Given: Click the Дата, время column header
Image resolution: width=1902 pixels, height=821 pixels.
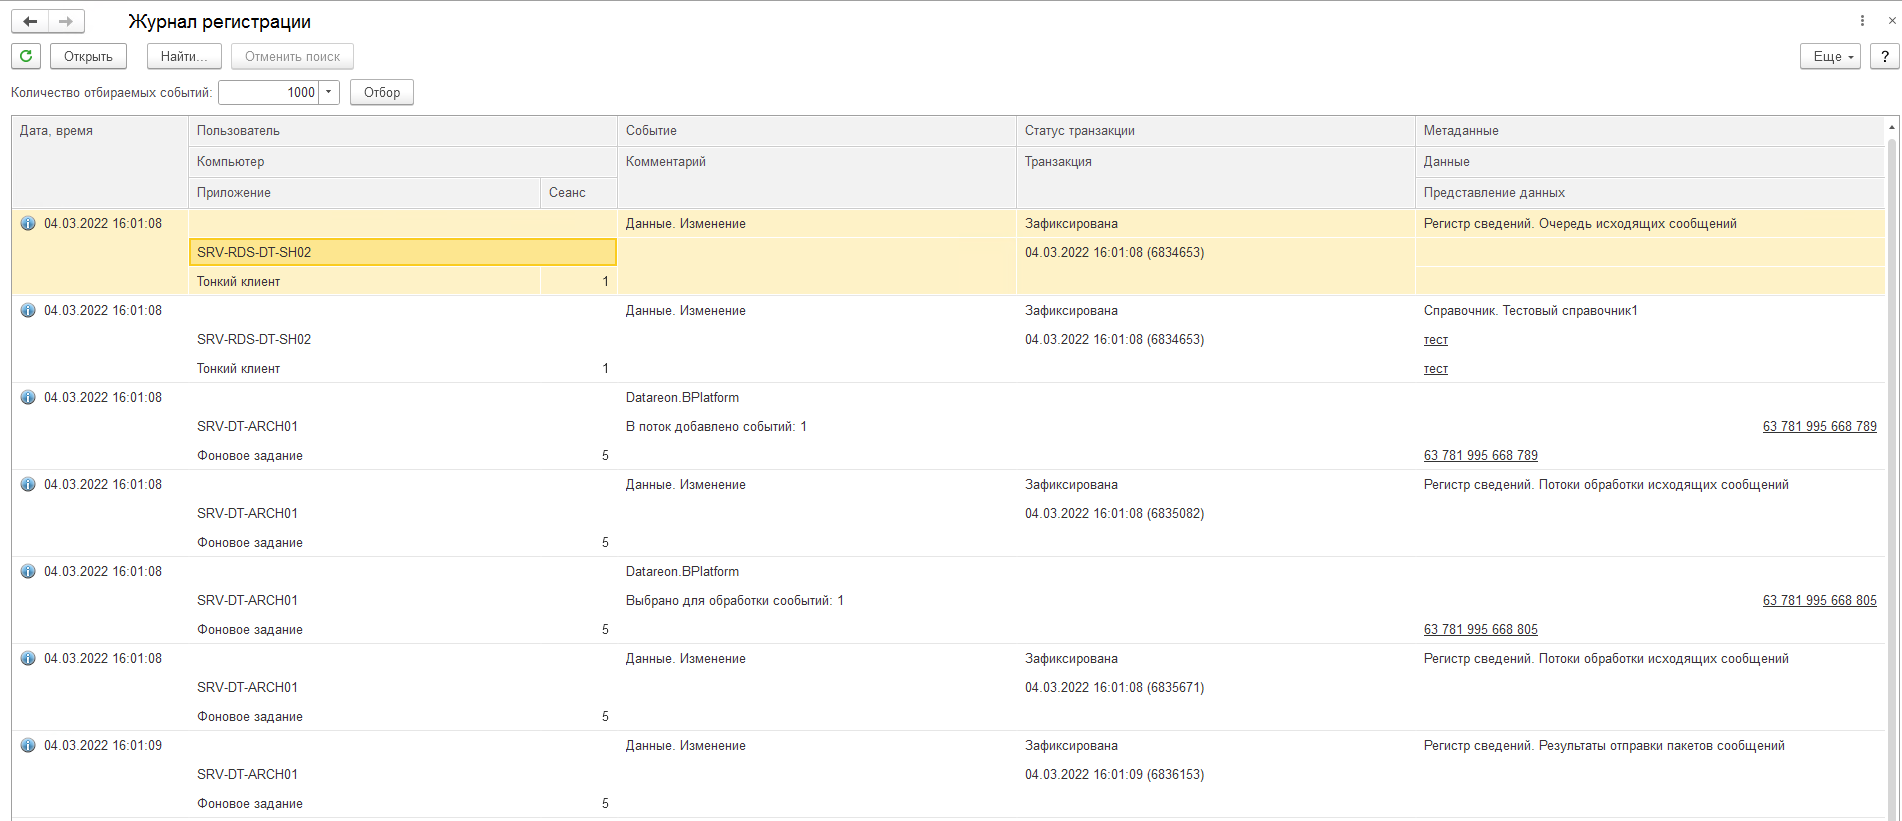Looking at the screenshot, I should pos(56,131).
